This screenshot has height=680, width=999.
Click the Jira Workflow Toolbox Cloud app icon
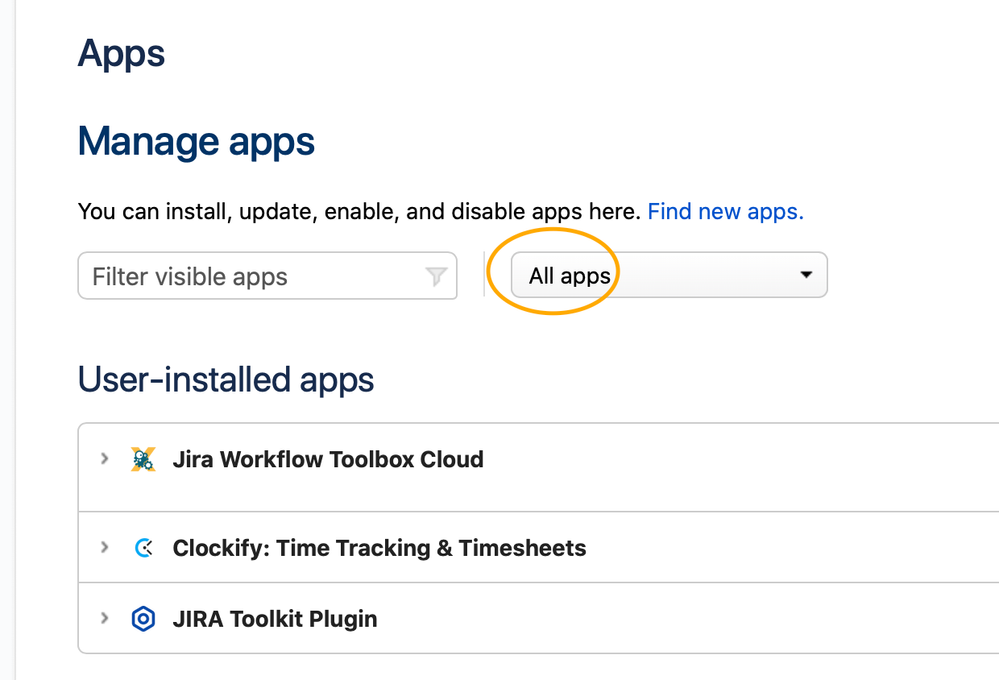click(143, 459)
